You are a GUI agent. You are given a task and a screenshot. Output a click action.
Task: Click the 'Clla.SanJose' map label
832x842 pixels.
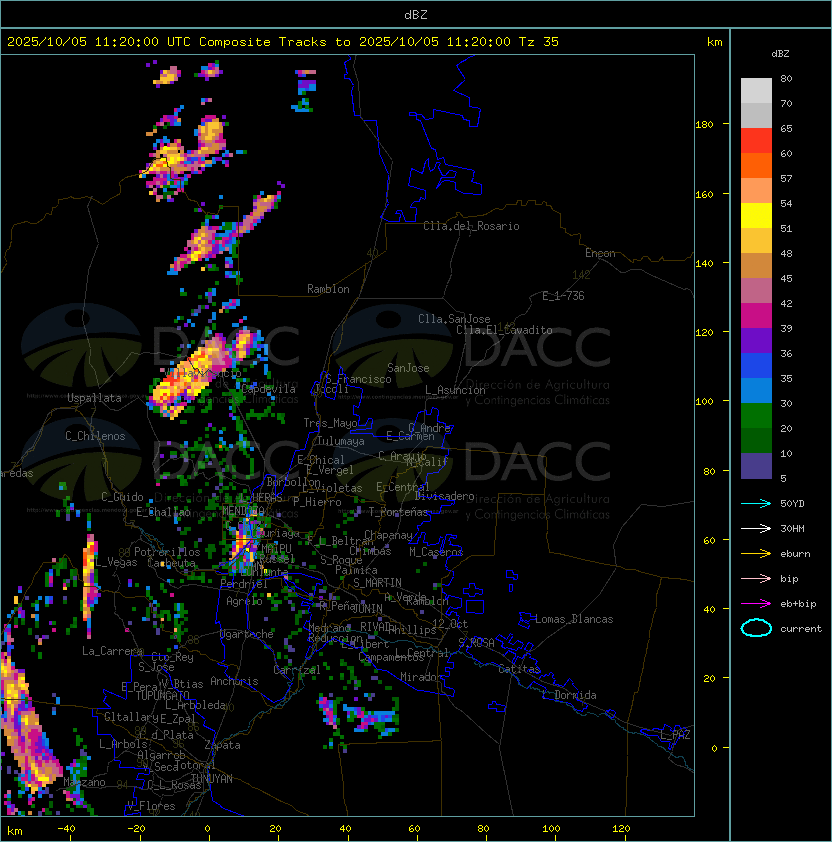(x=454, y=319)
